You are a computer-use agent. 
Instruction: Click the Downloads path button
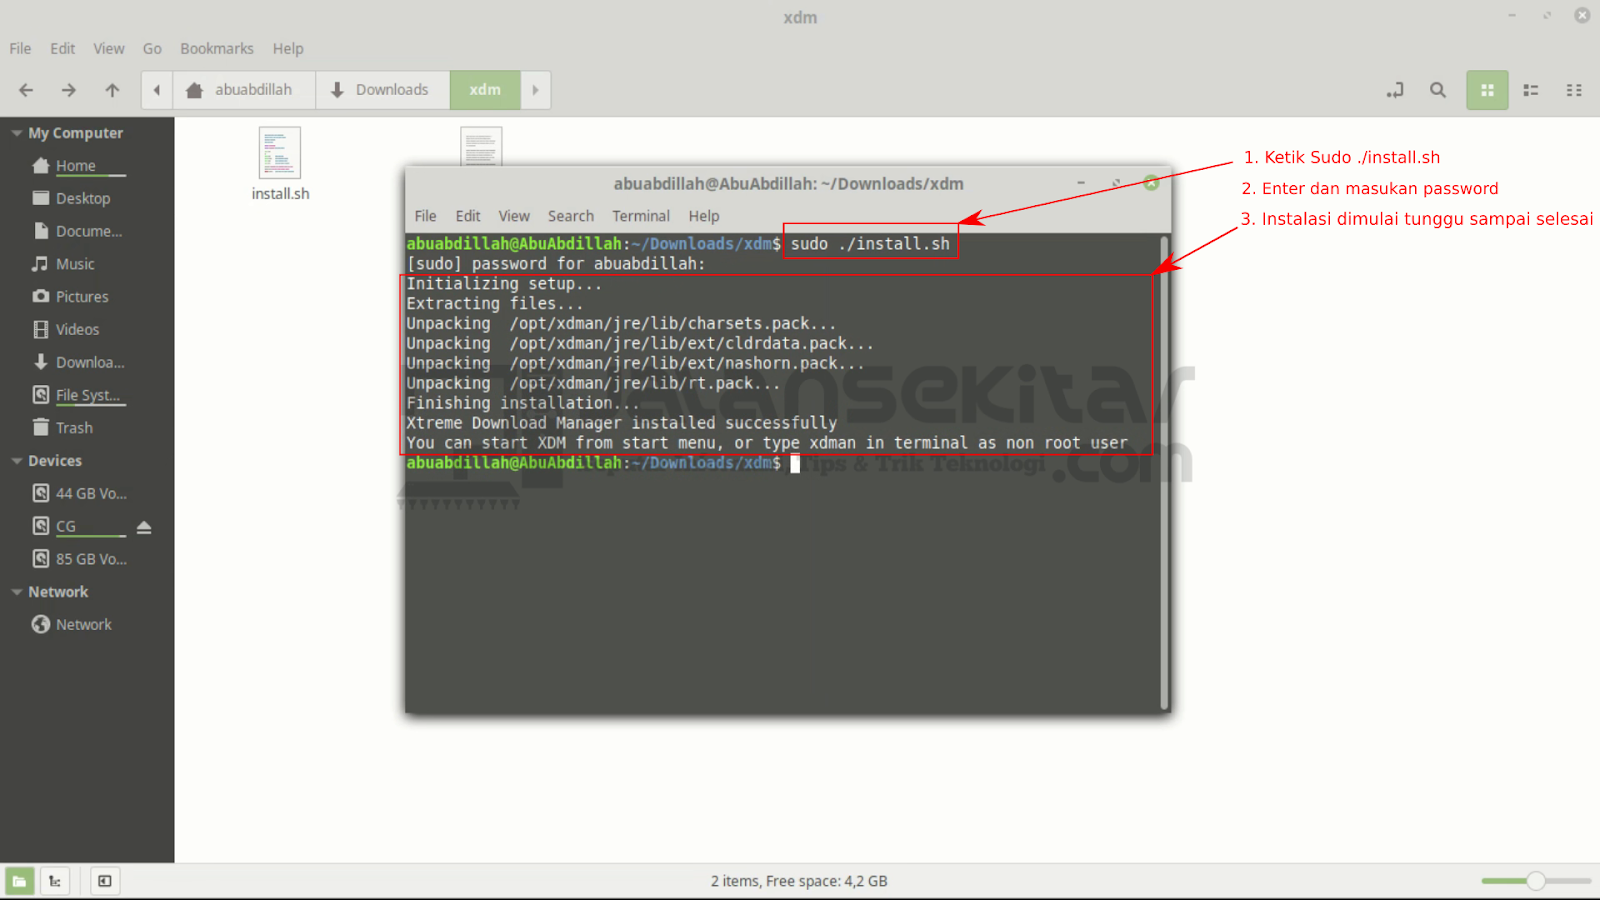tap(383, 90)
